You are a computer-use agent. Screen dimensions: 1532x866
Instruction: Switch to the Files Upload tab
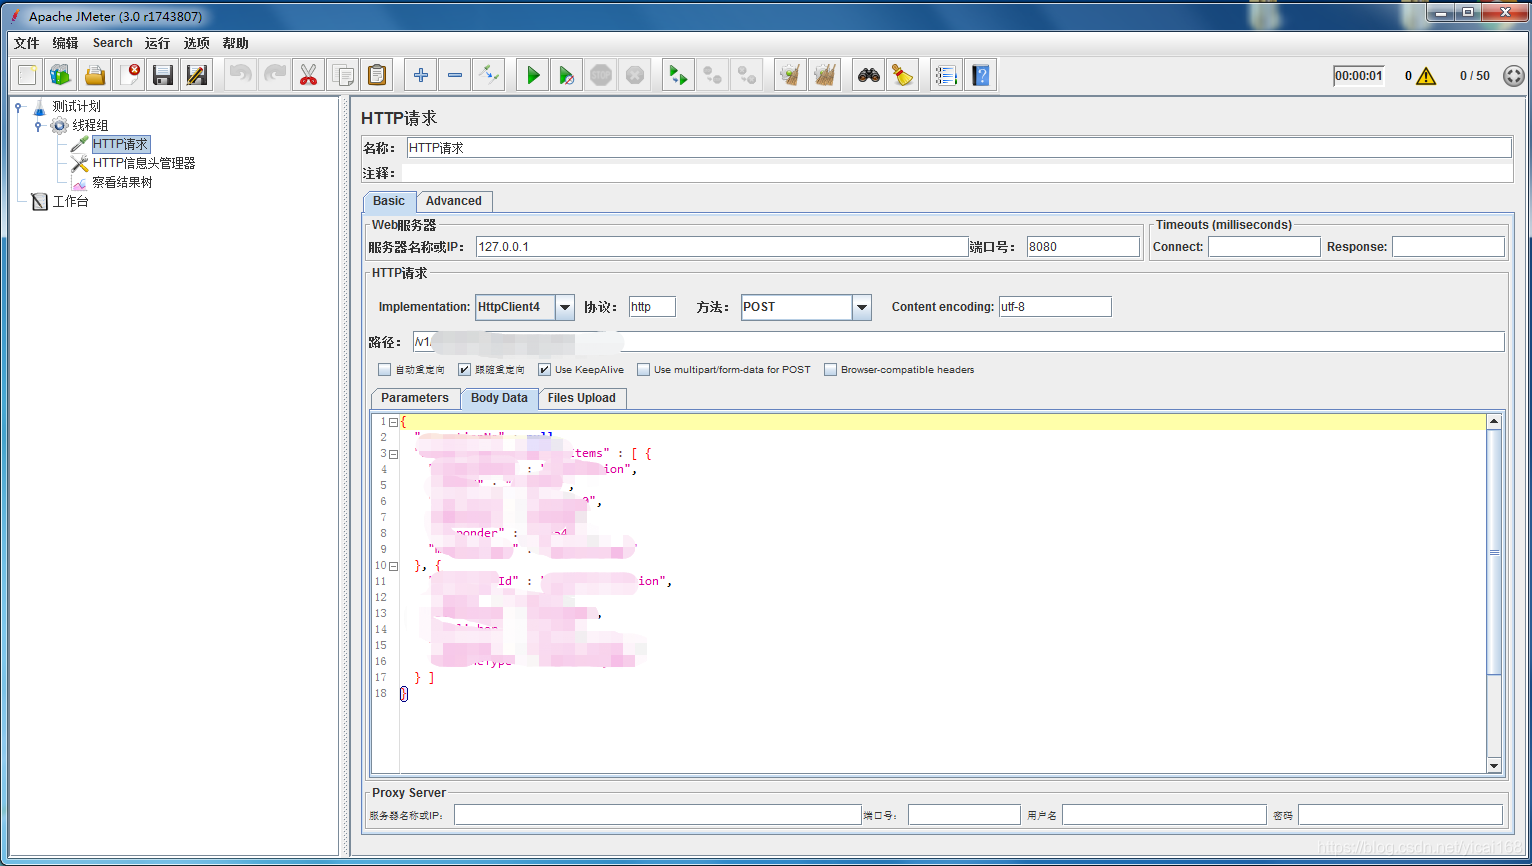(x=582, y=398)
